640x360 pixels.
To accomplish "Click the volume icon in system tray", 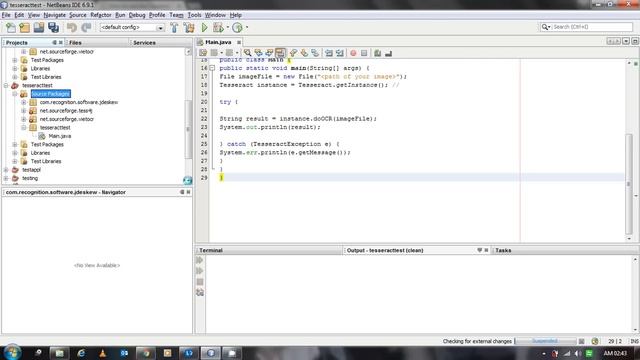I will [578, 353].
